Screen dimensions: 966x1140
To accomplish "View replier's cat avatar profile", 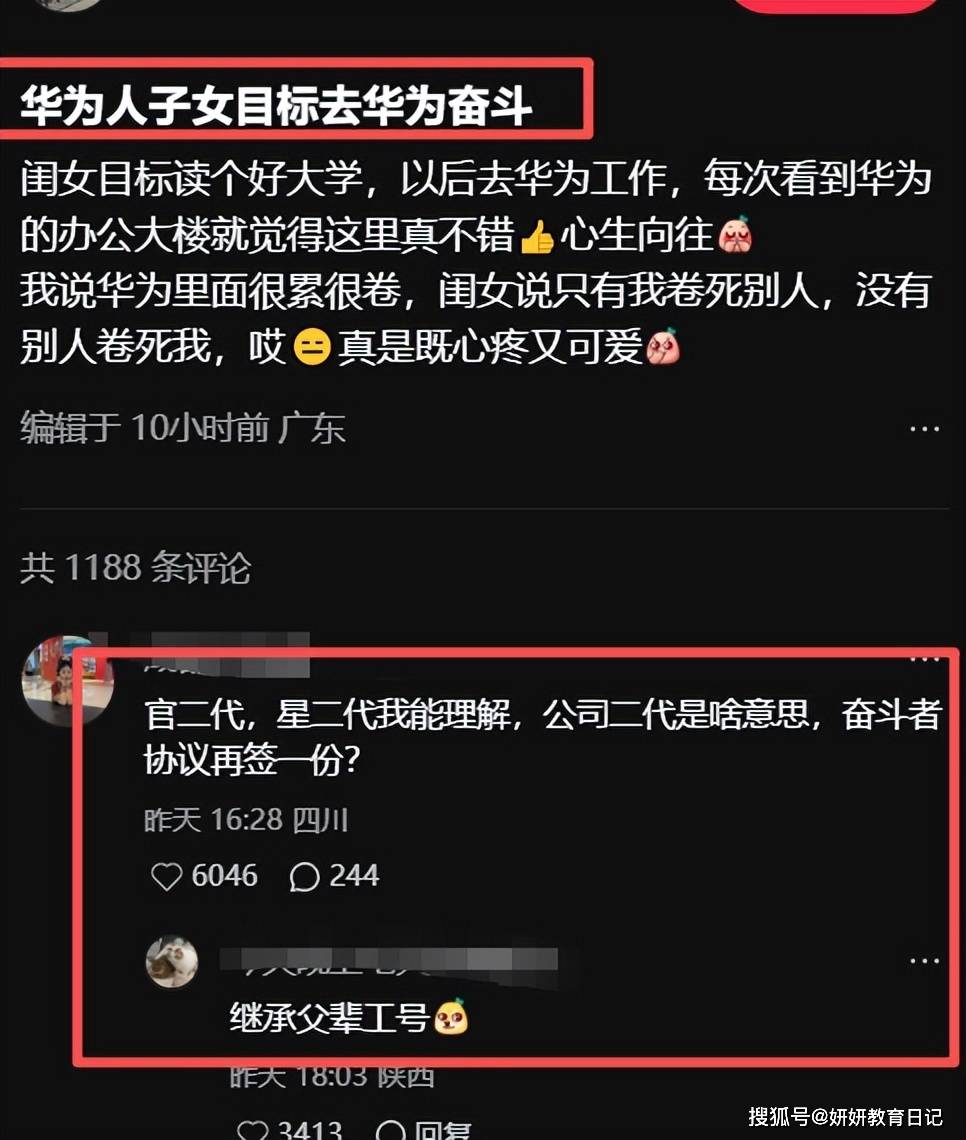I will tap(172, 961).
